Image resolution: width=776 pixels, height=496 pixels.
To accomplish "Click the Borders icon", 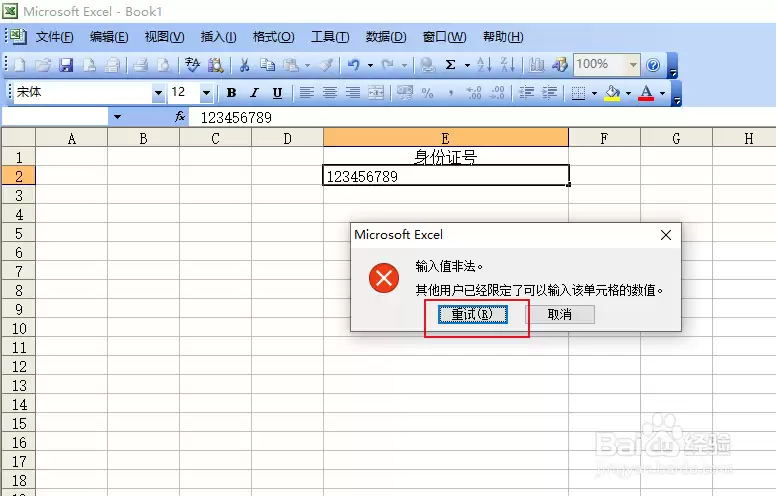I will tap(578, 93).
